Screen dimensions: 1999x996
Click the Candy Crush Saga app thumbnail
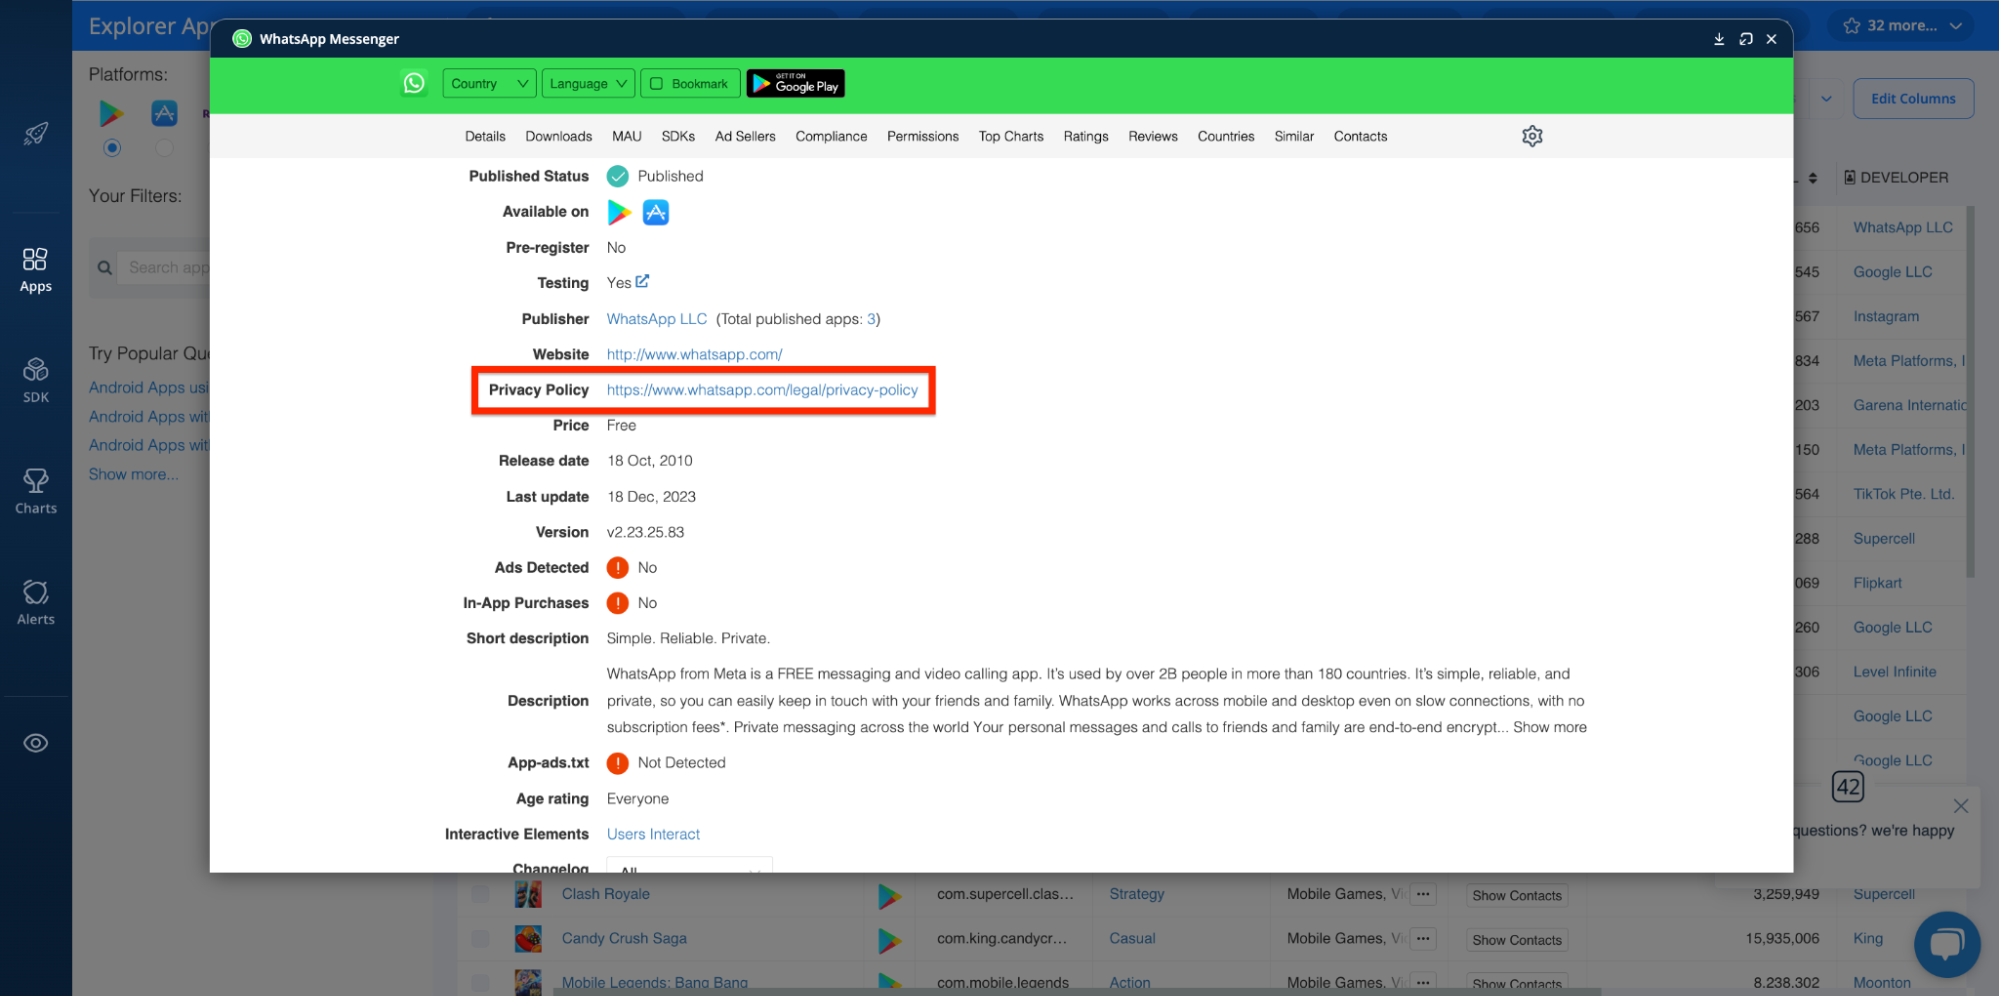click(x=528, y=938)
